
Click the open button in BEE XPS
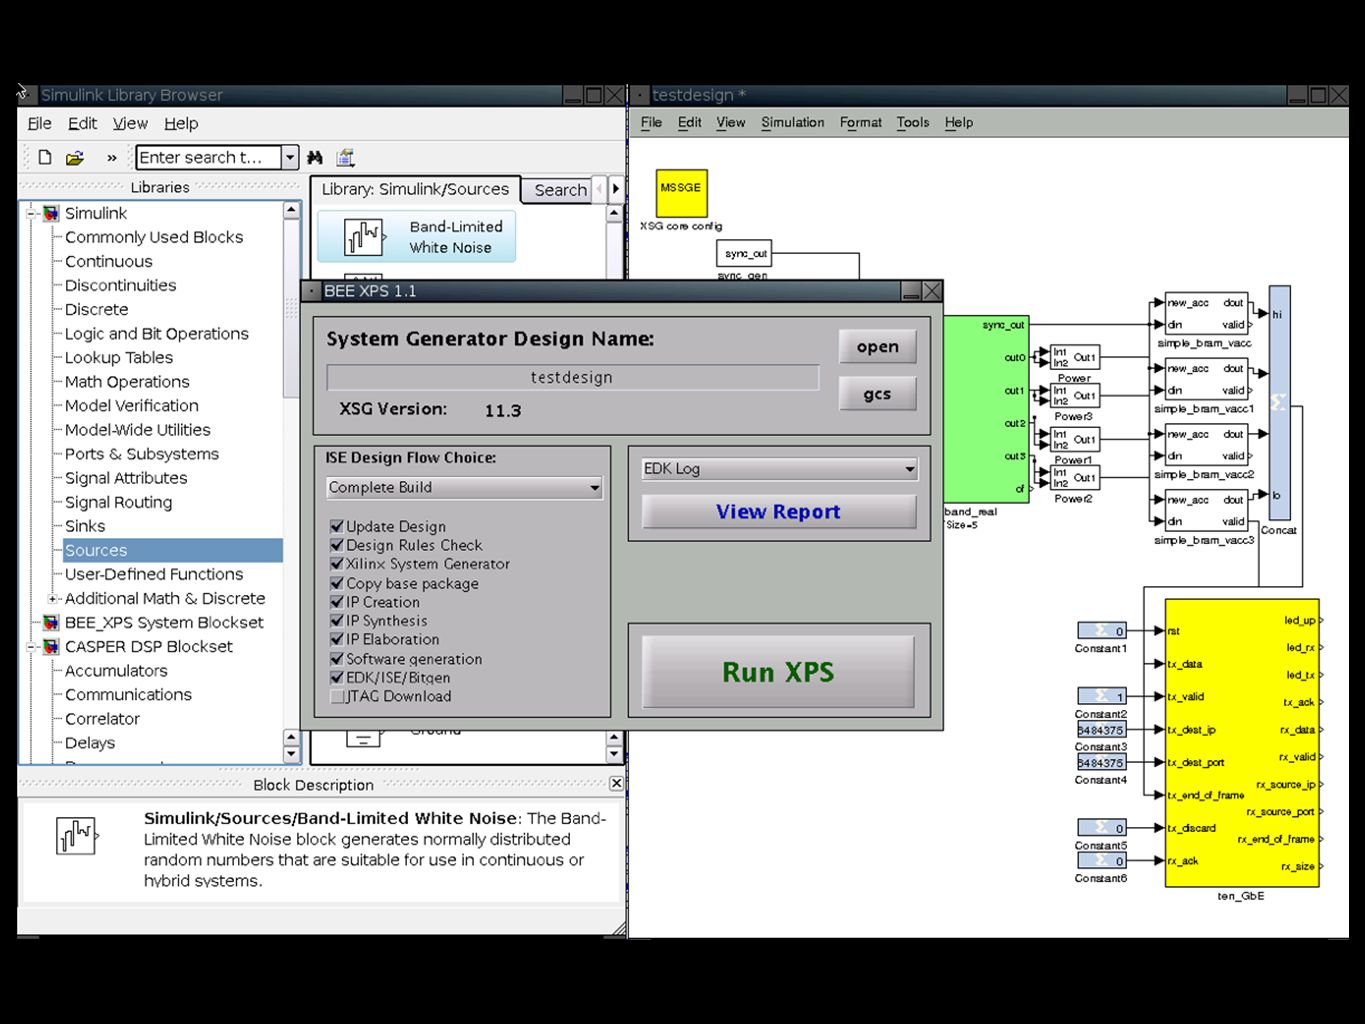click(877, 347)
